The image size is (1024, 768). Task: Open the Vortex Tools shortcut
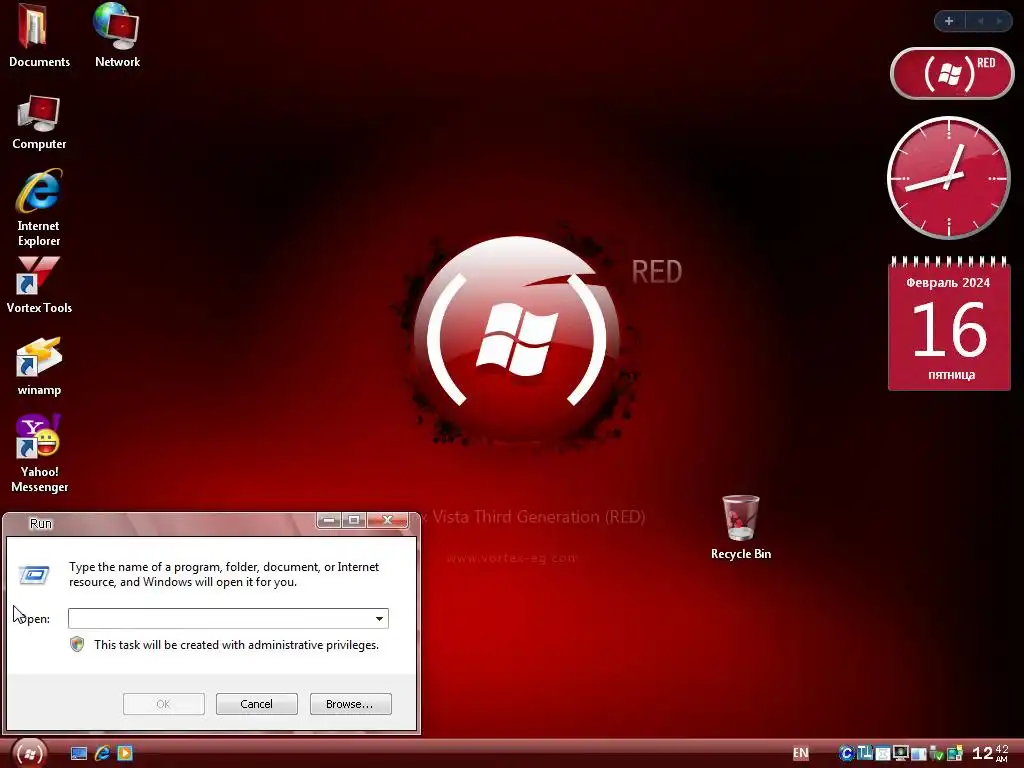39,286
